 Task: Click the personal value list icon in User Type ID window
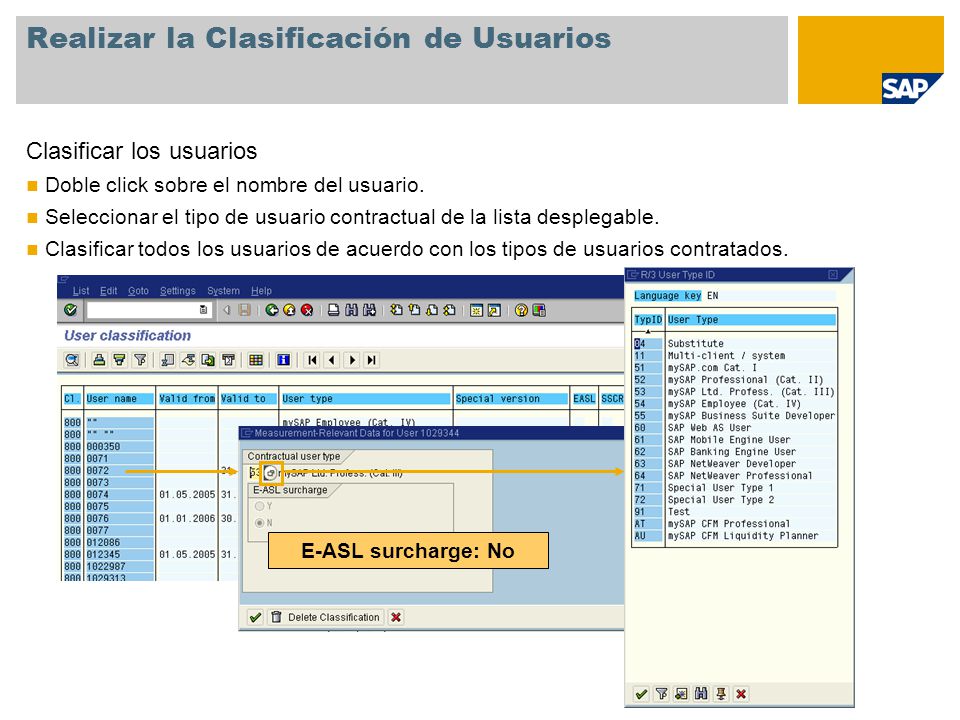(x=681, y=694)
